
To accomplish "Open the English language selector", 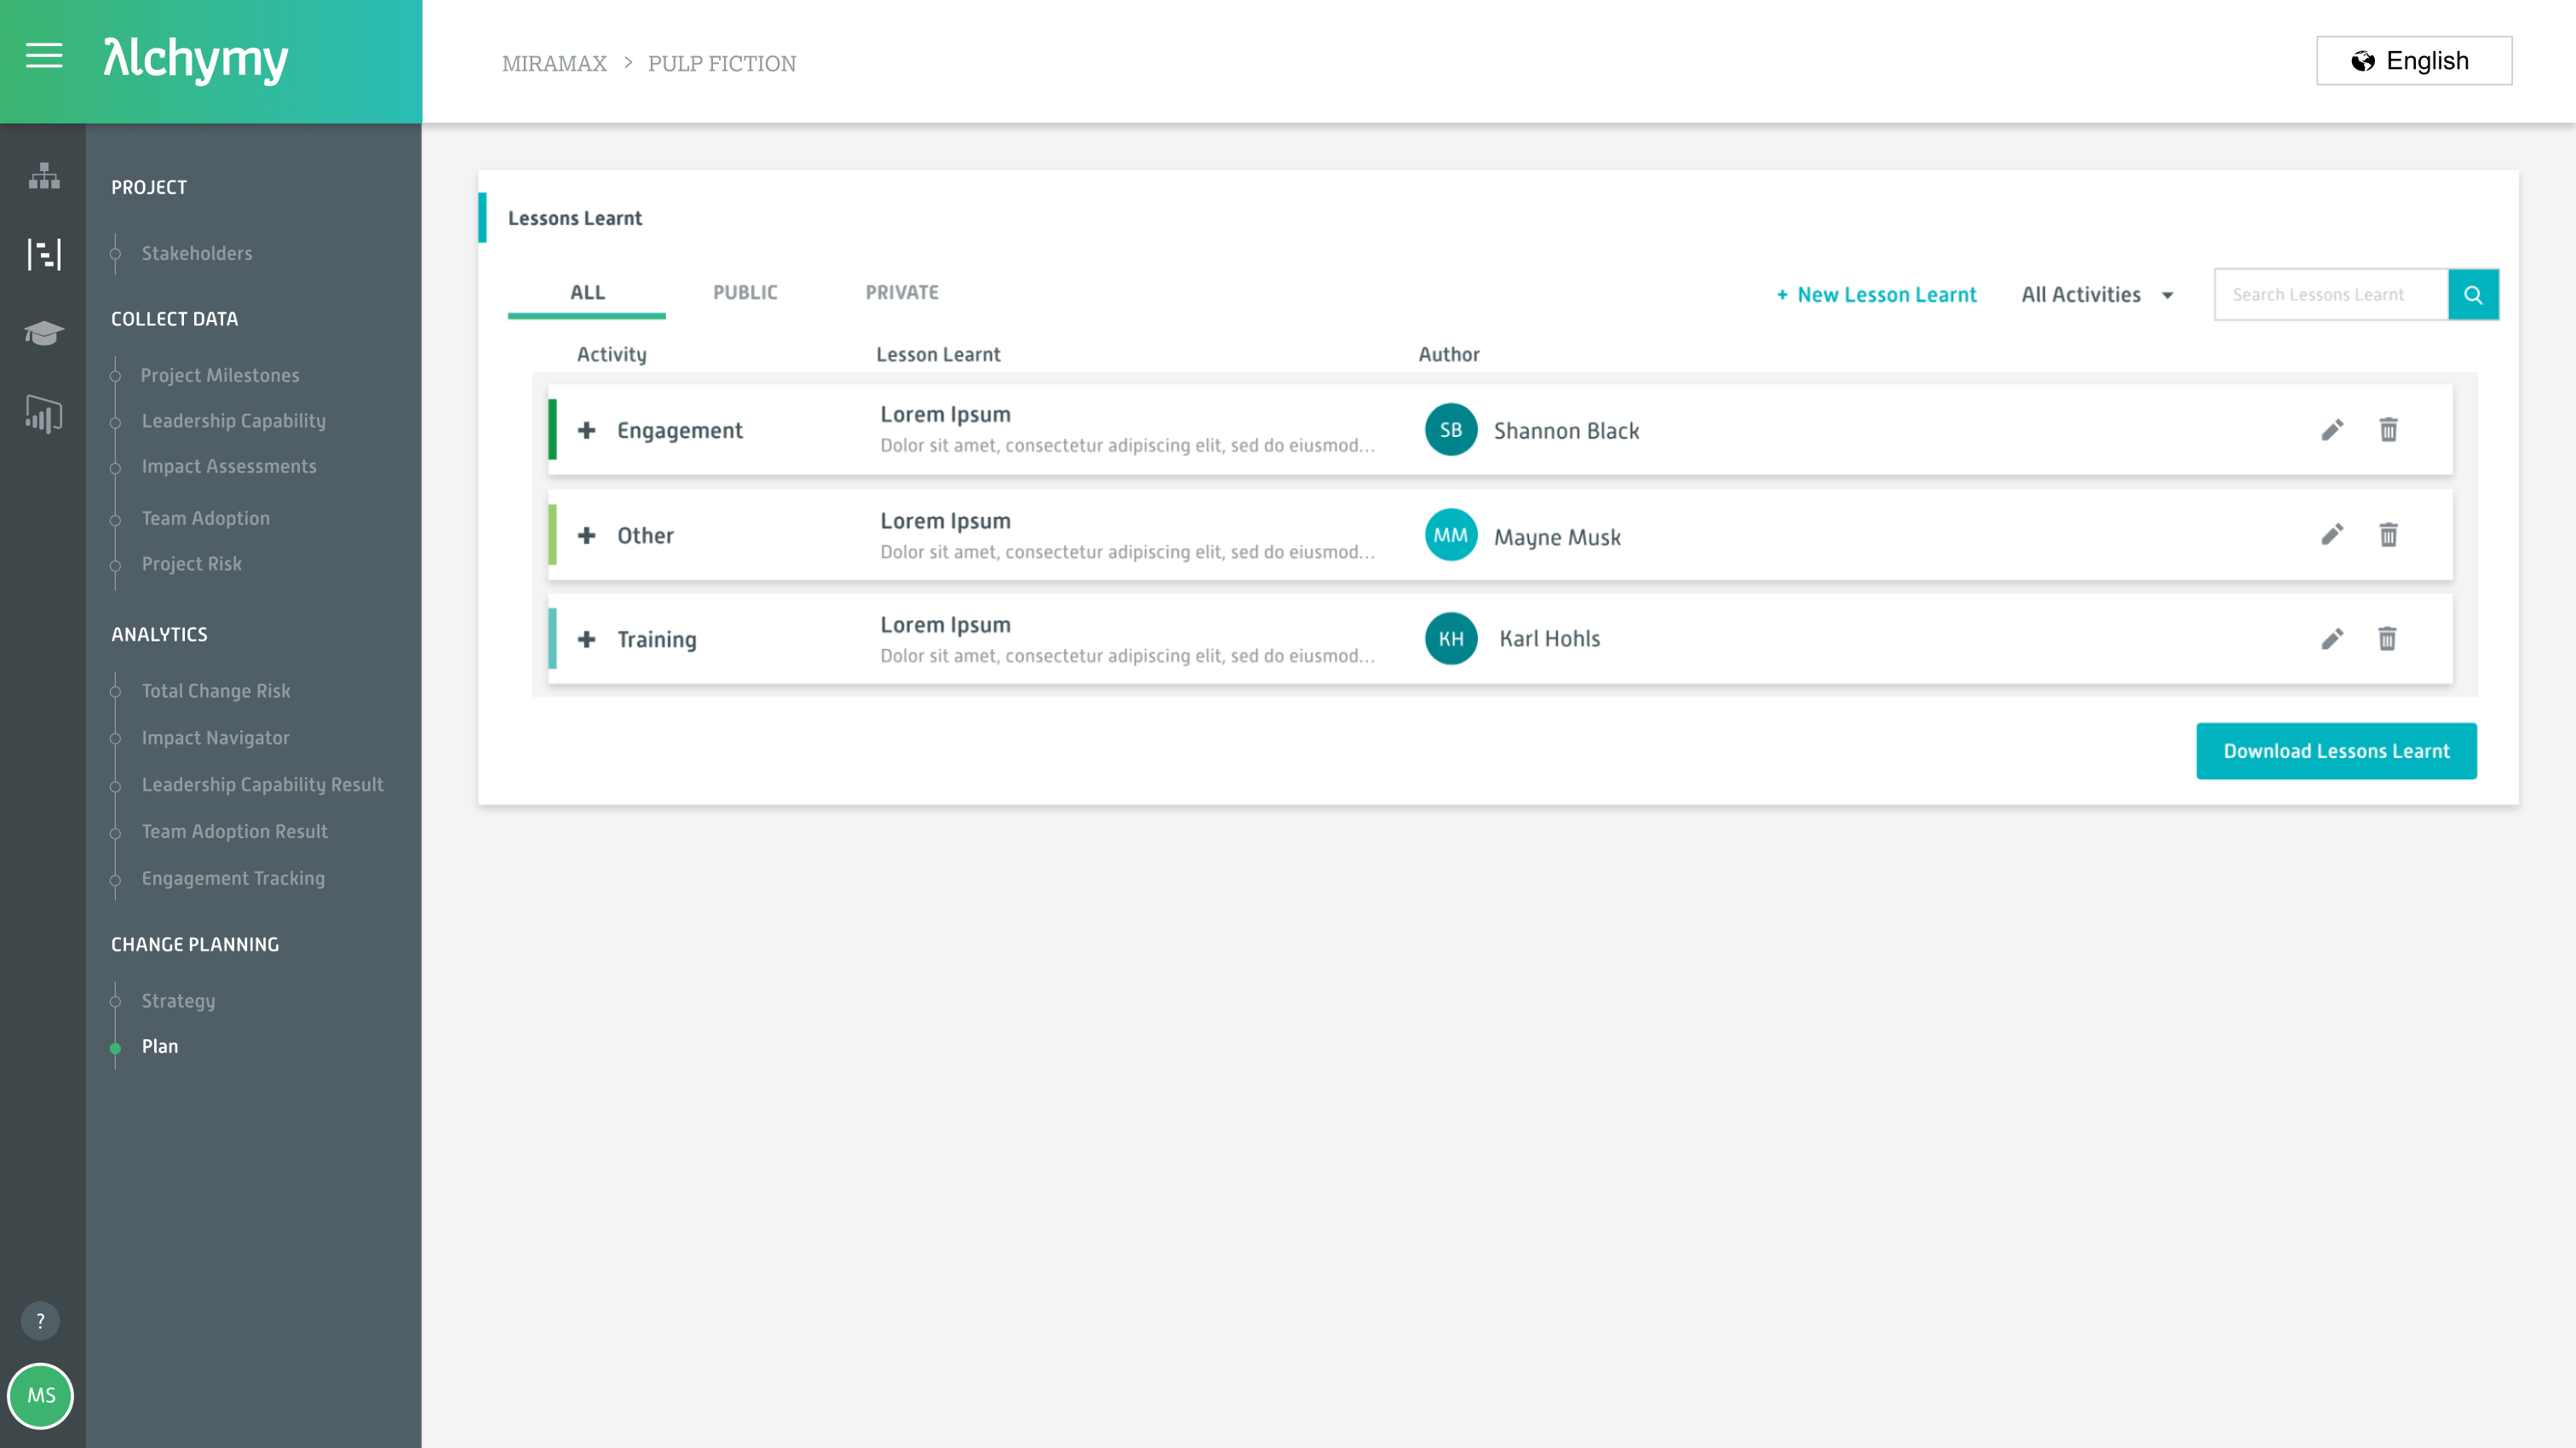I will [x=2413, y=61].
